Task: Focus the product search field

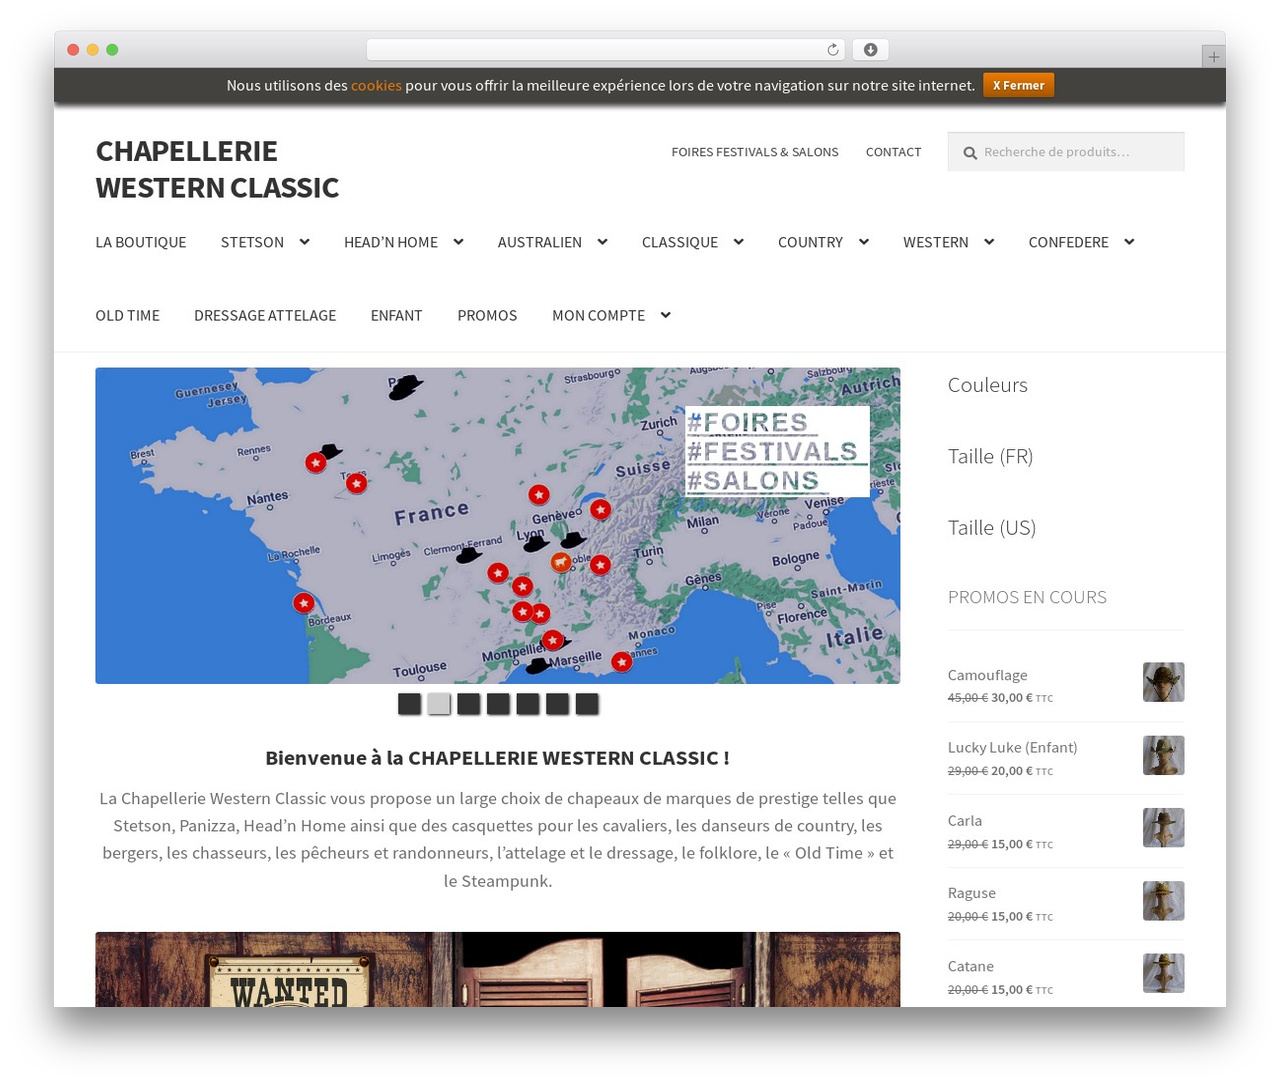Action: (x=1066, y=152)
